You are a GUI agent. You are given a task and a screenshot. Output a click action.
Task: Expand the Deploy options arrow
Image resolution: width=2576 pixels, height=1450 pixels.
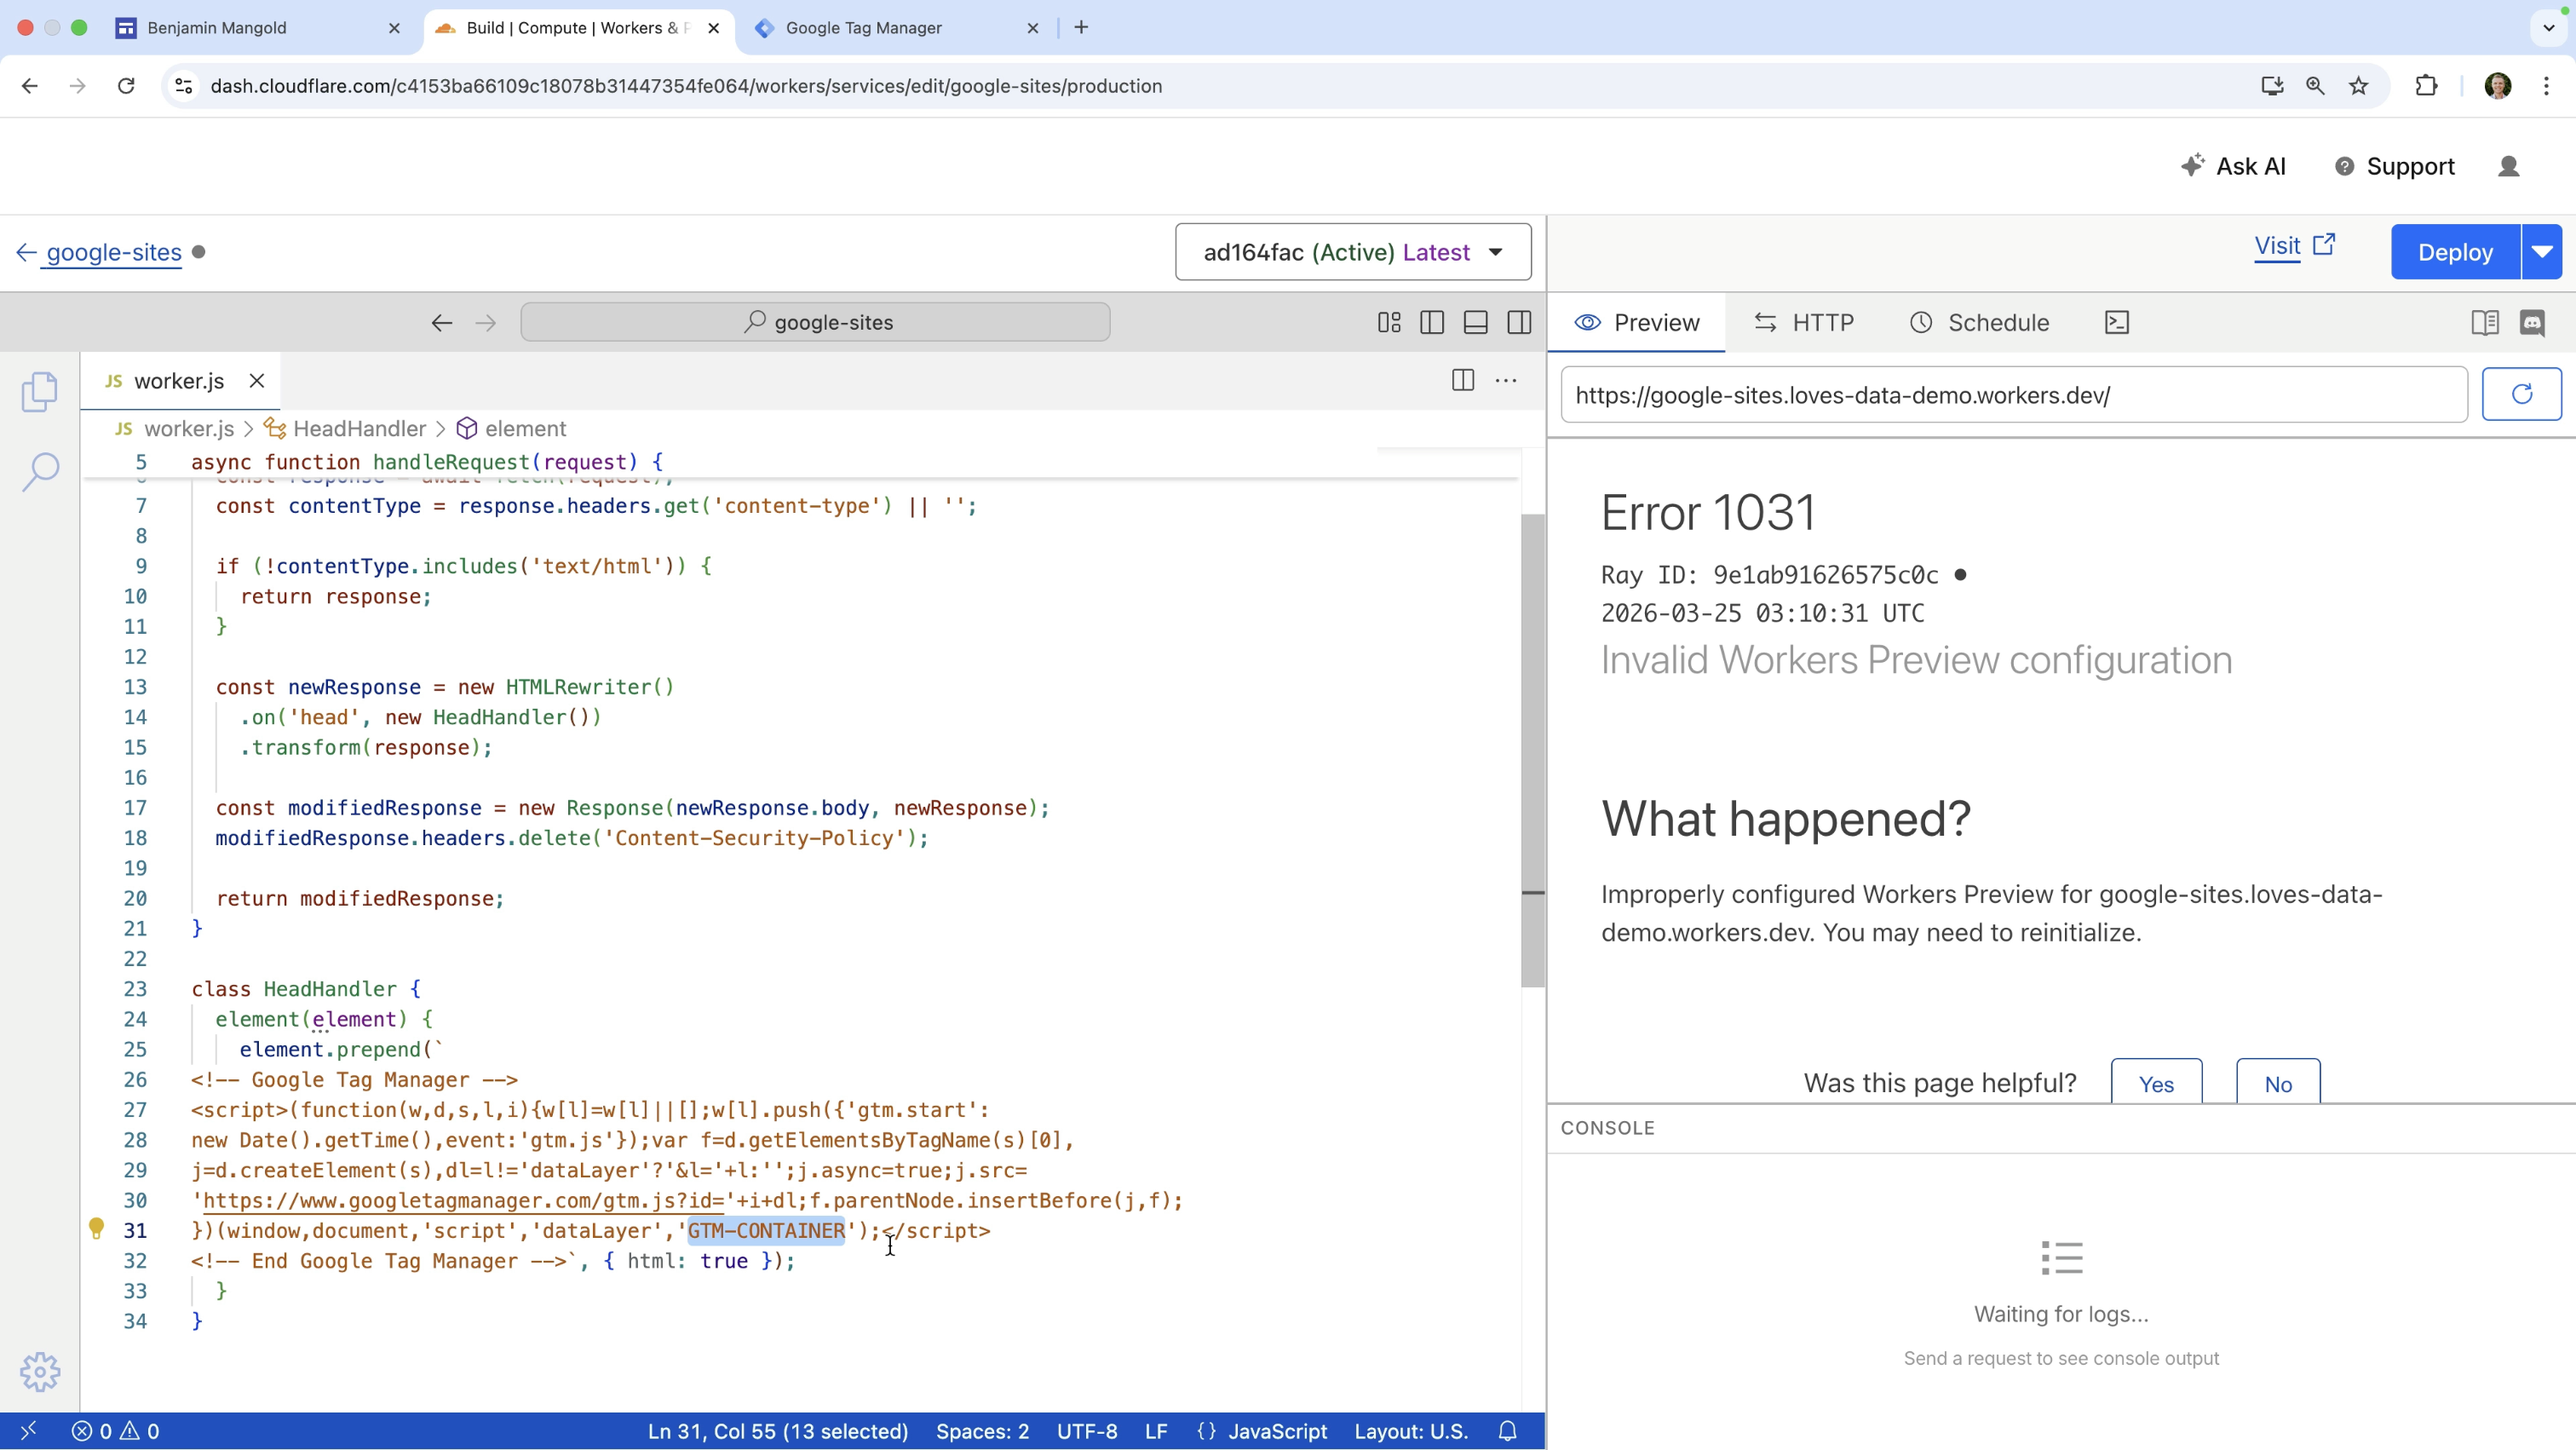tap(2542, 252)
